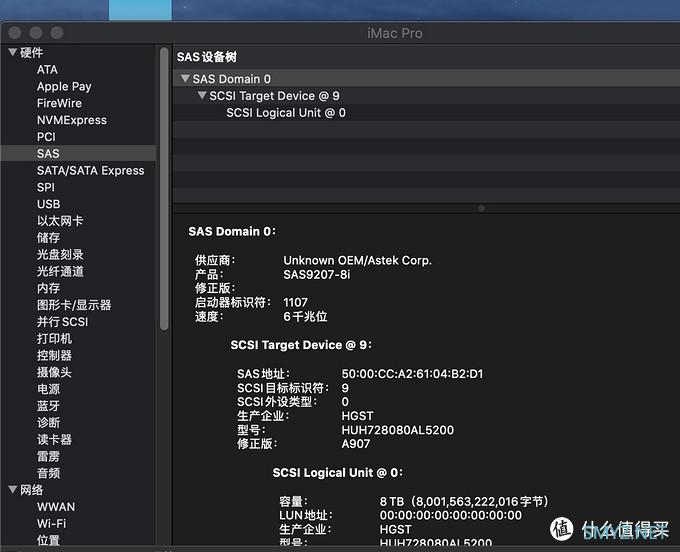
Task: Click the minimize window button
Action: tap(36, 33)
